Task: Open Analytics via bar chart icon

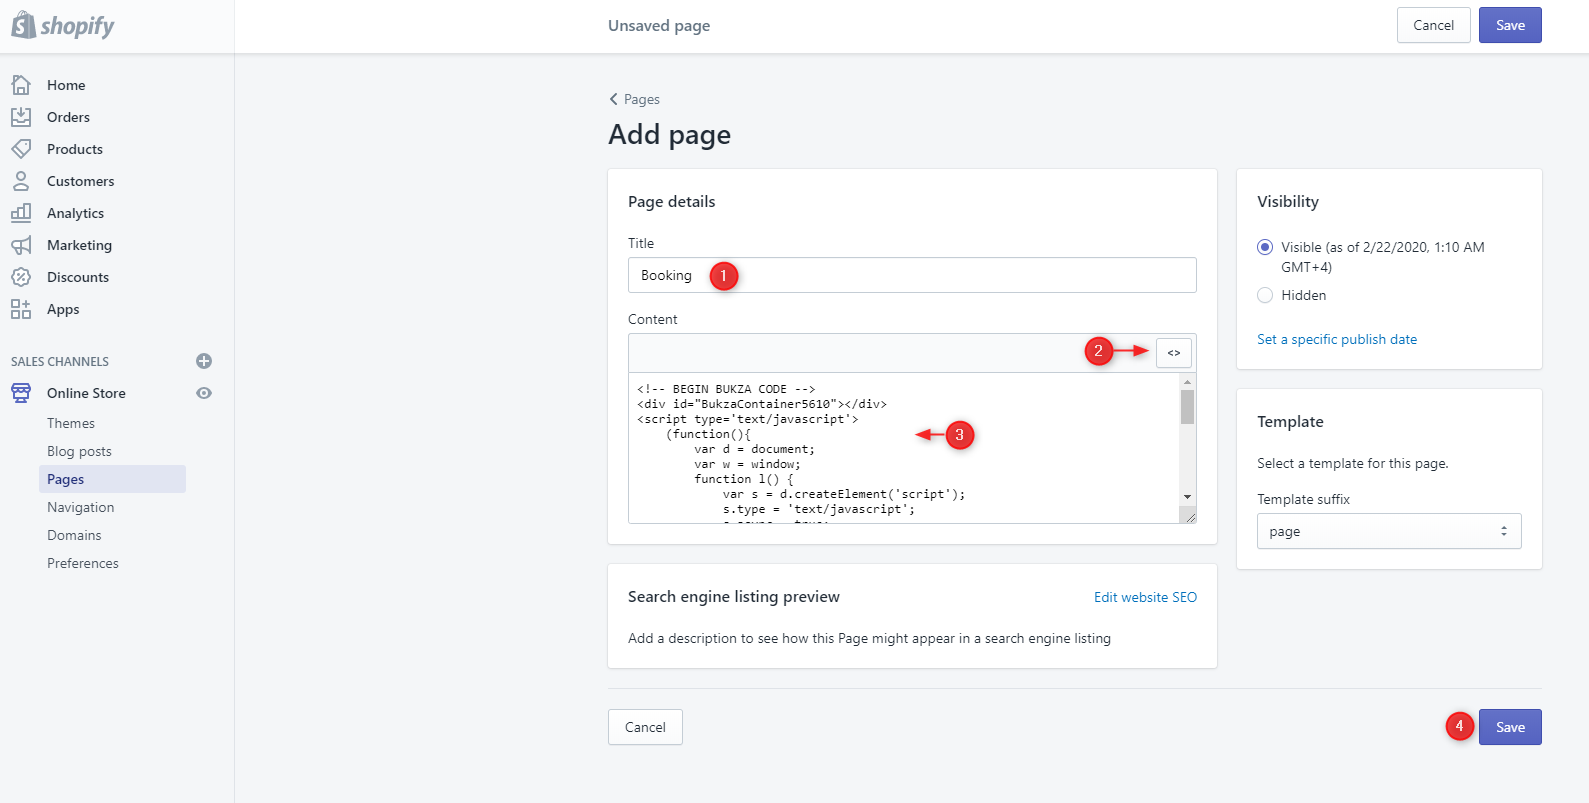Action: coord(21,213)
